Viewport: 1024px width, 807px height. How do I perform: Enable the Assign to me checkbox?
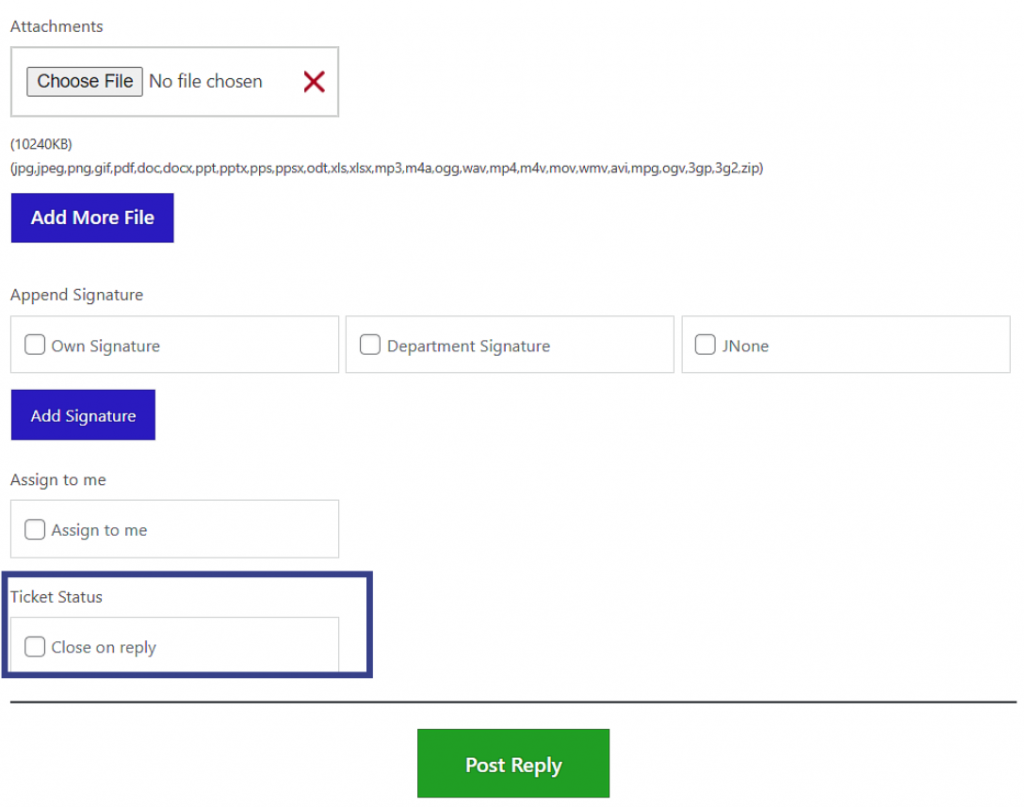tap(34, 529)
